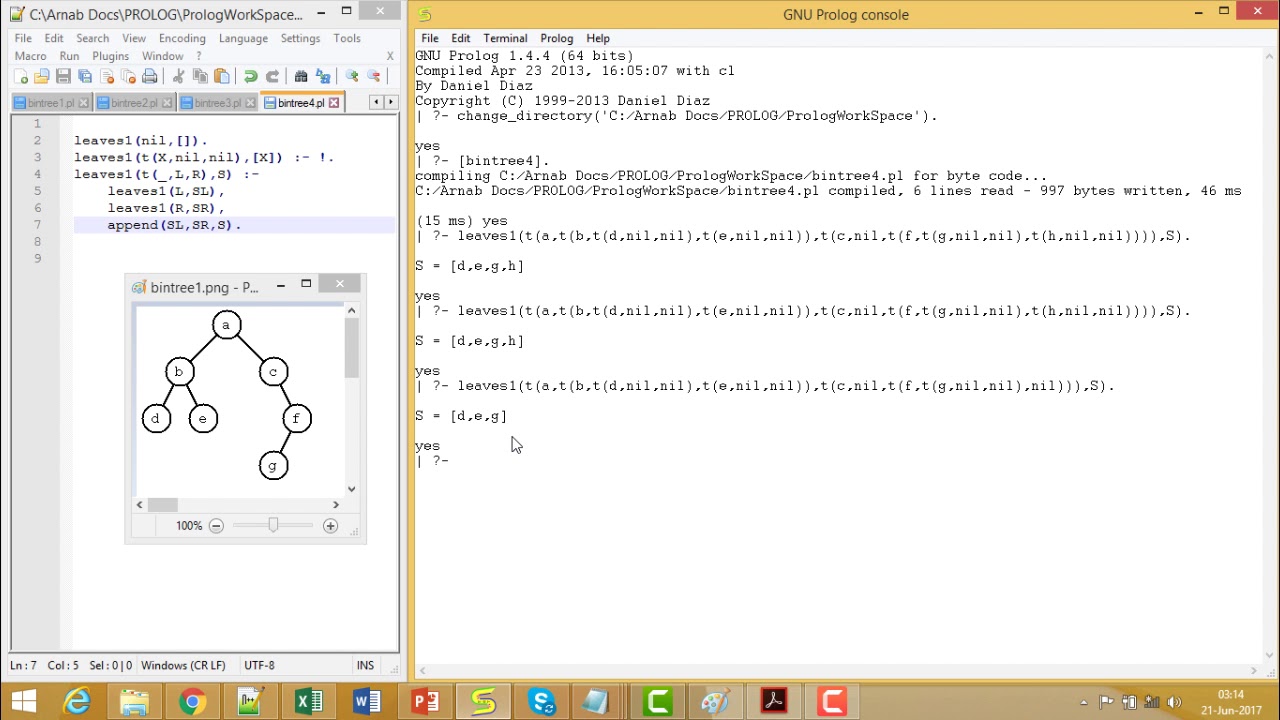Open Excel from the taskbar
1280x720 pixels.
tap(309, 702)
